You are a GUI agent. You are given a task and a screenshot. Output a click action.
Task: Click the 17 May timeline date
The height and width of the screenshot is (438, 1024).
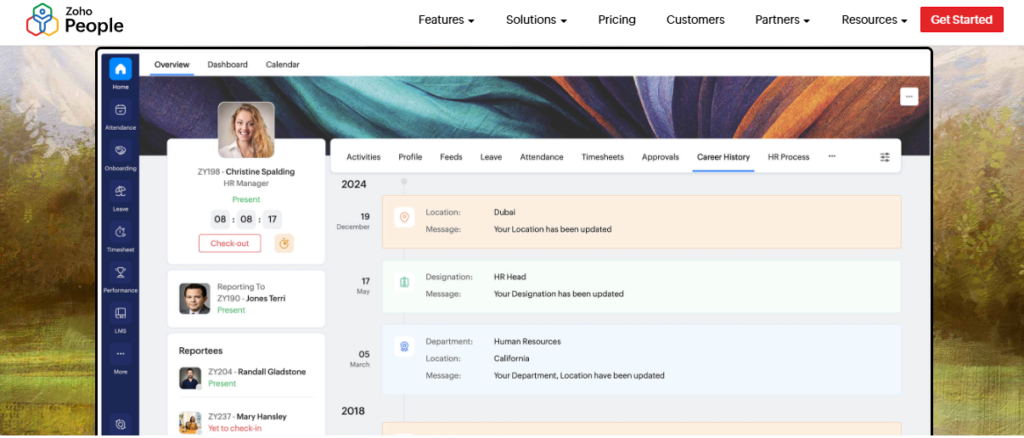pyautogui.click(x=364, y=286)
